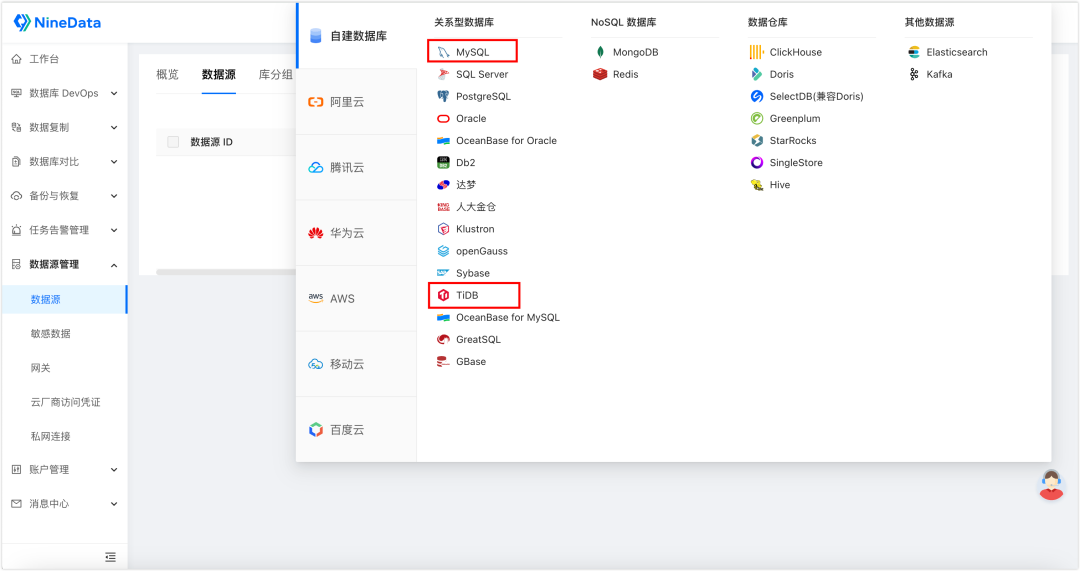The width and height of the screenshot is (1080, 571).
Task: Click the TiDB red icon
Action: click(x=444, y=295)
